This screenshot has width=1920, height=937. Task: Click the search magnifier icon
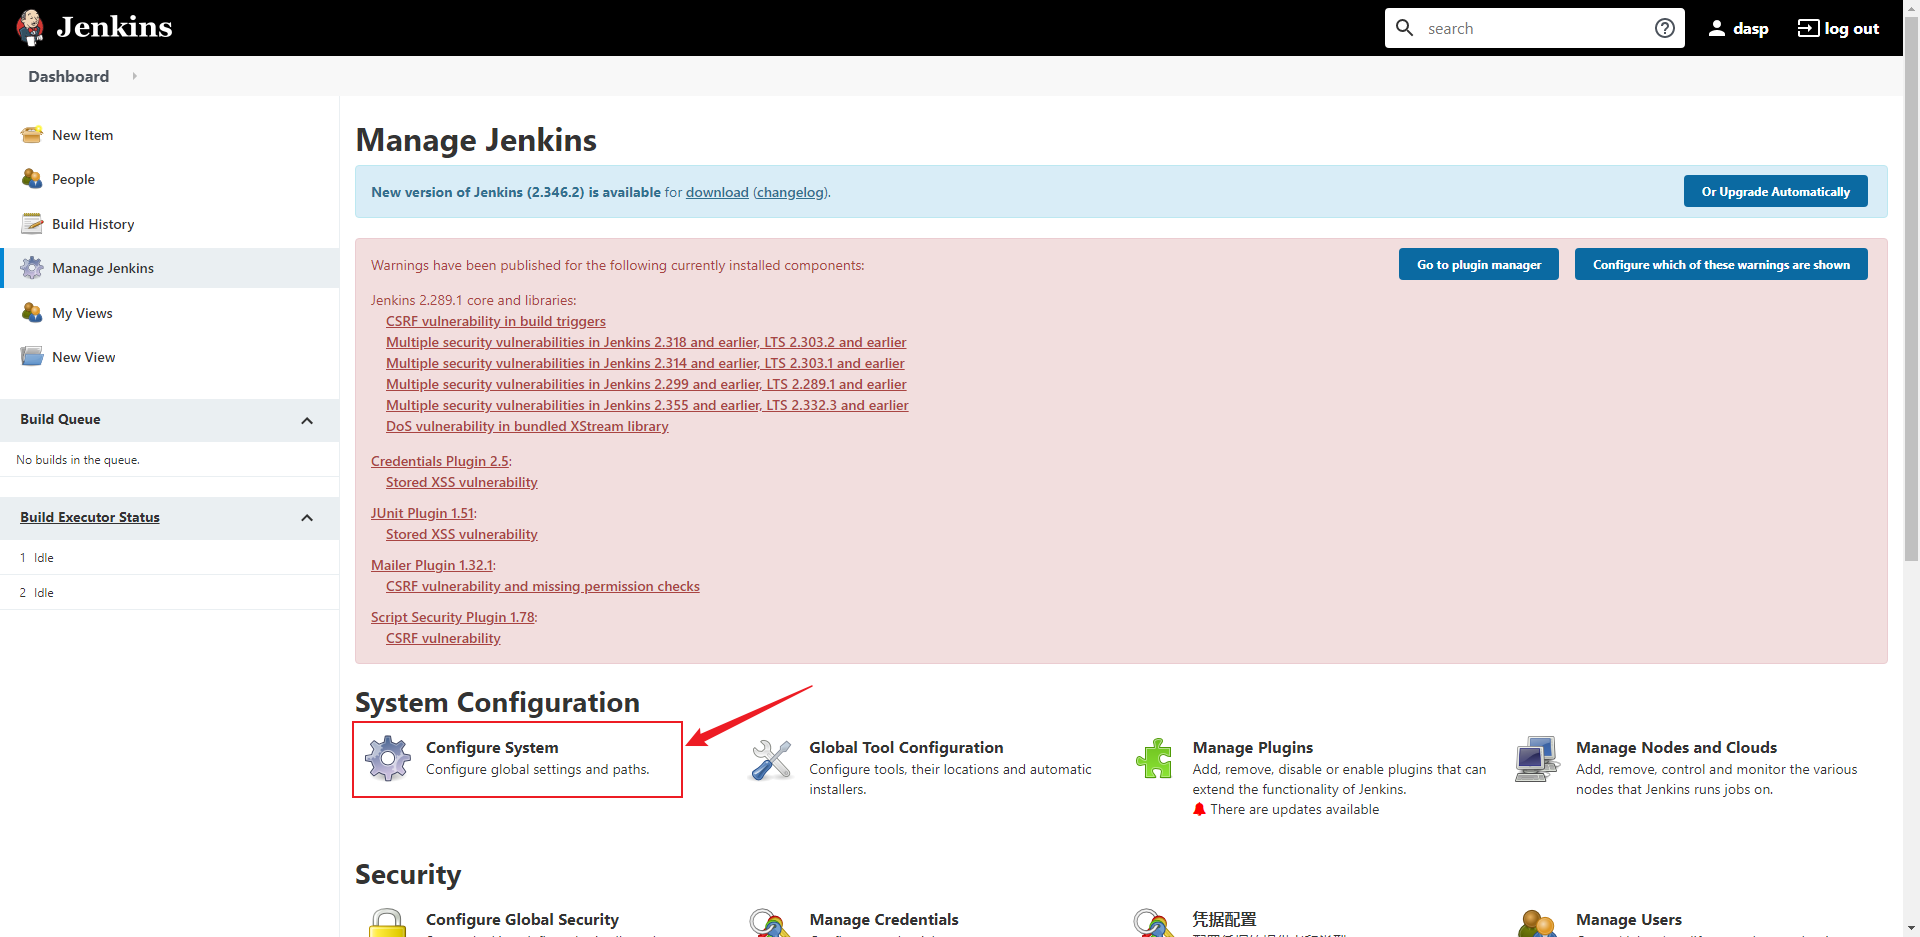pos(1405,28)
